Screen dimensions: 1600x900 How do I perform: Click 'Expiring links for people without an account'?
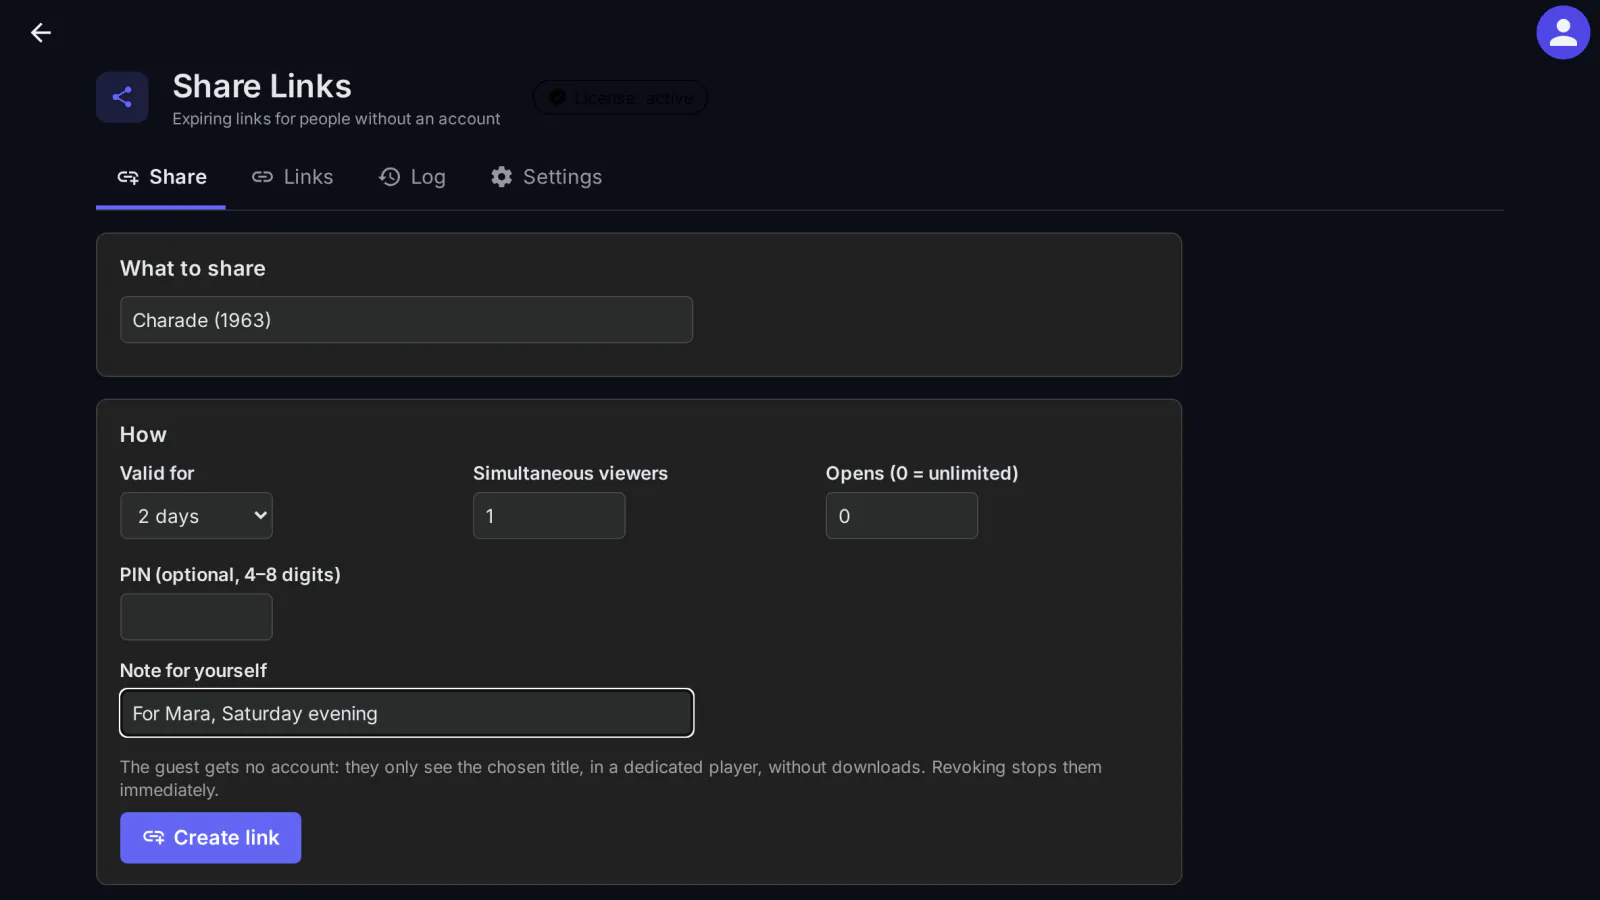pos(336,119)
